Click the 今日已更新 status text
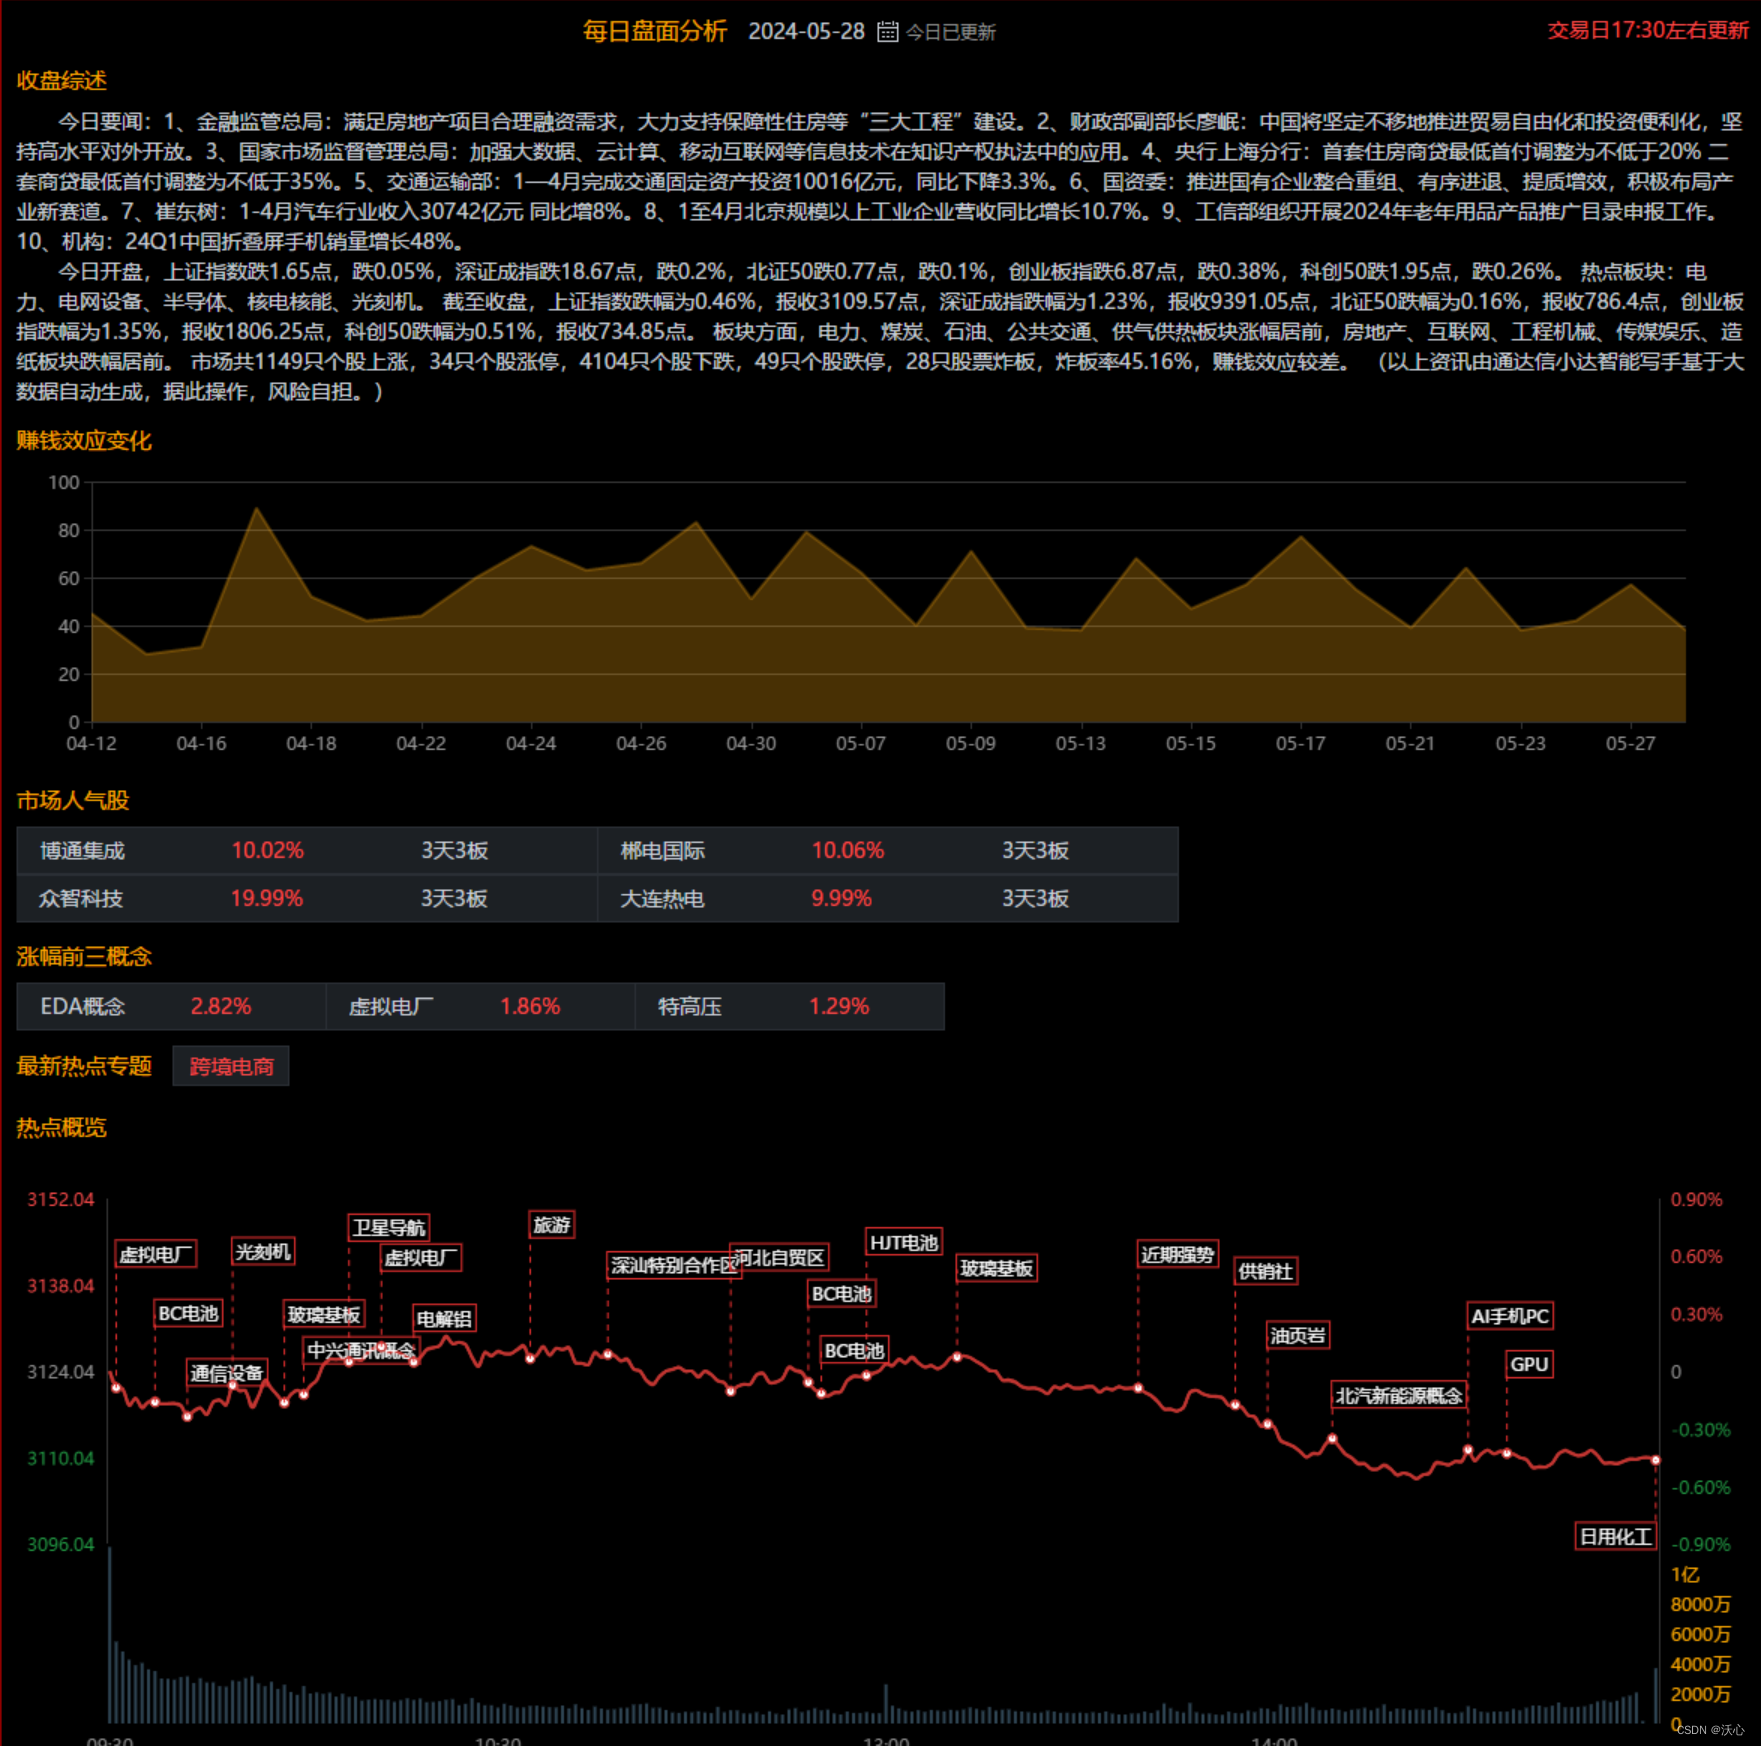 tap(950, 33)
